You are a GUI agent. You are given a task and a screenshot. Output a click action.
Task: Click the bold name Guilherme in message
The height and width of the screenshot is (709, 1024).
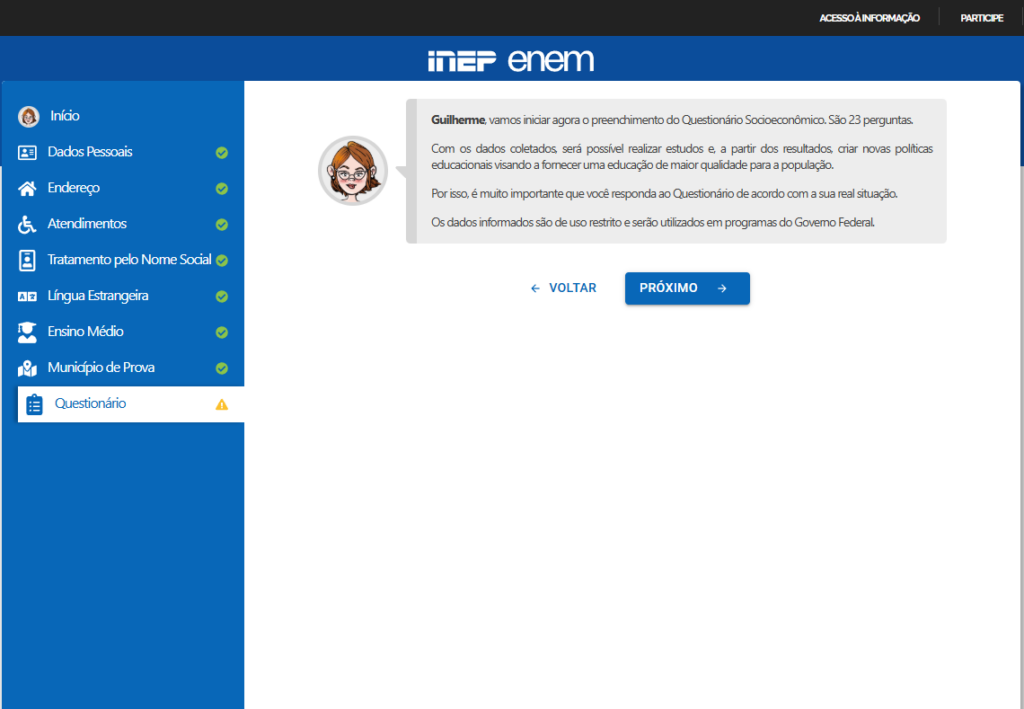[458, 120]
